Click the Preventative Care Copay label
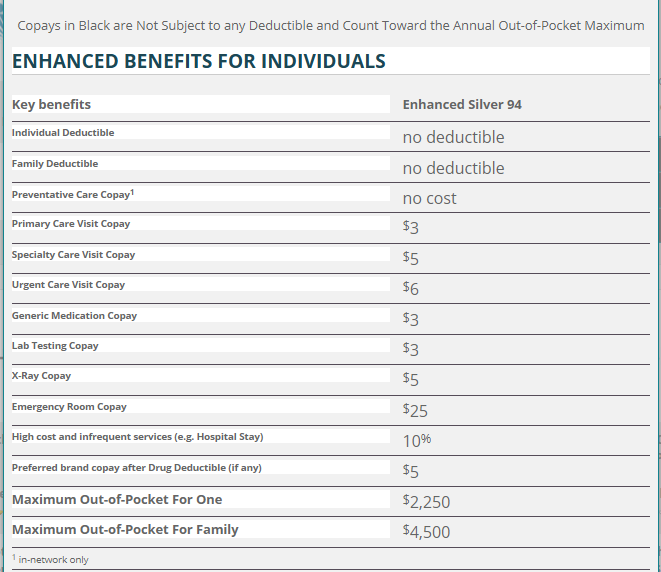Image resolution: width=661 pixels, height=572 pixels. coord(73,194)
